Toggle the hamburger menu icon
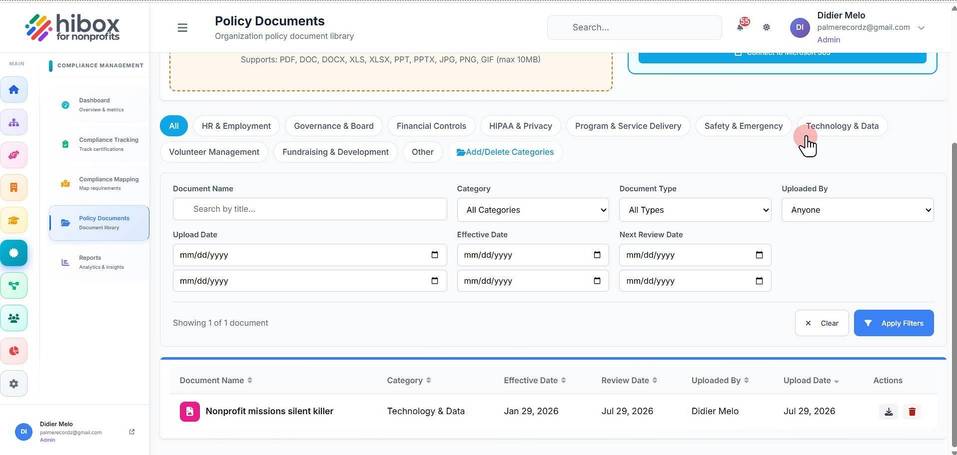The width and height of the screenshot is (957, 455). [x=182, y=27]
